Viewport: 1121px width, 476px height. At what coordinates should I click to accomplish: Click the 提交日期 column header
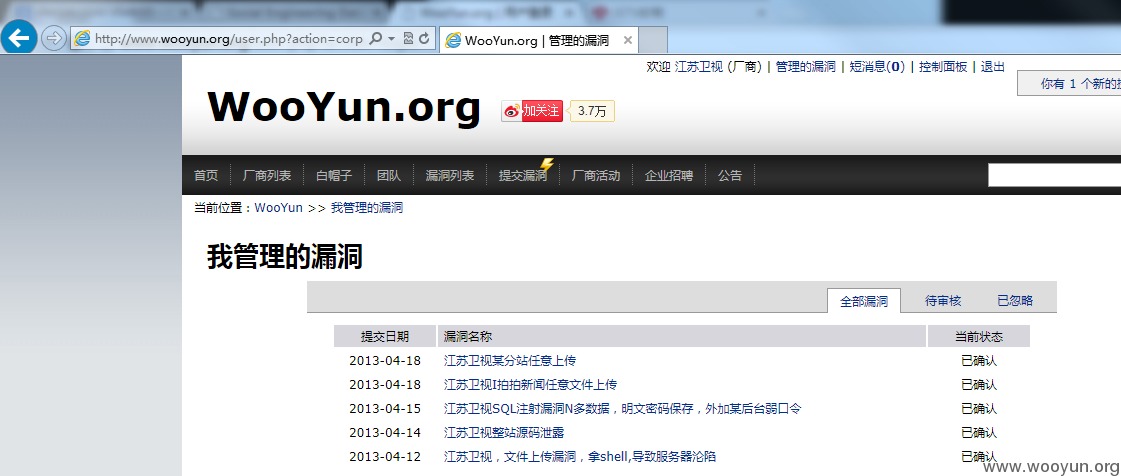[x=385, y=336]
